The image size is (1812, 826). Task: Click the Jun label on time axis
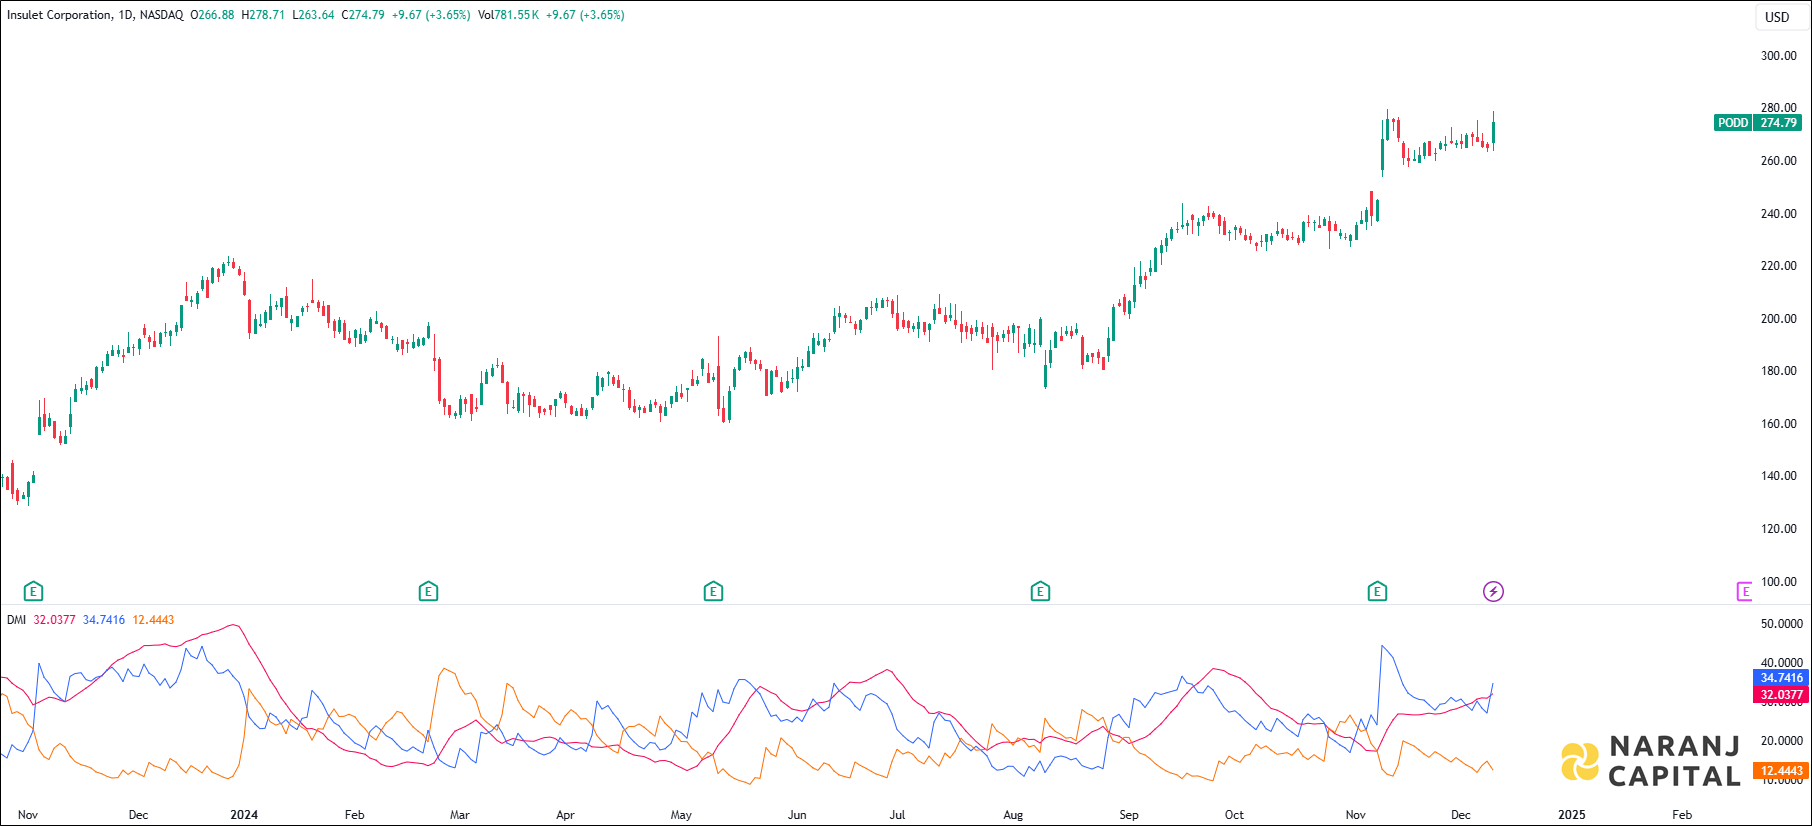click(797, 815)
